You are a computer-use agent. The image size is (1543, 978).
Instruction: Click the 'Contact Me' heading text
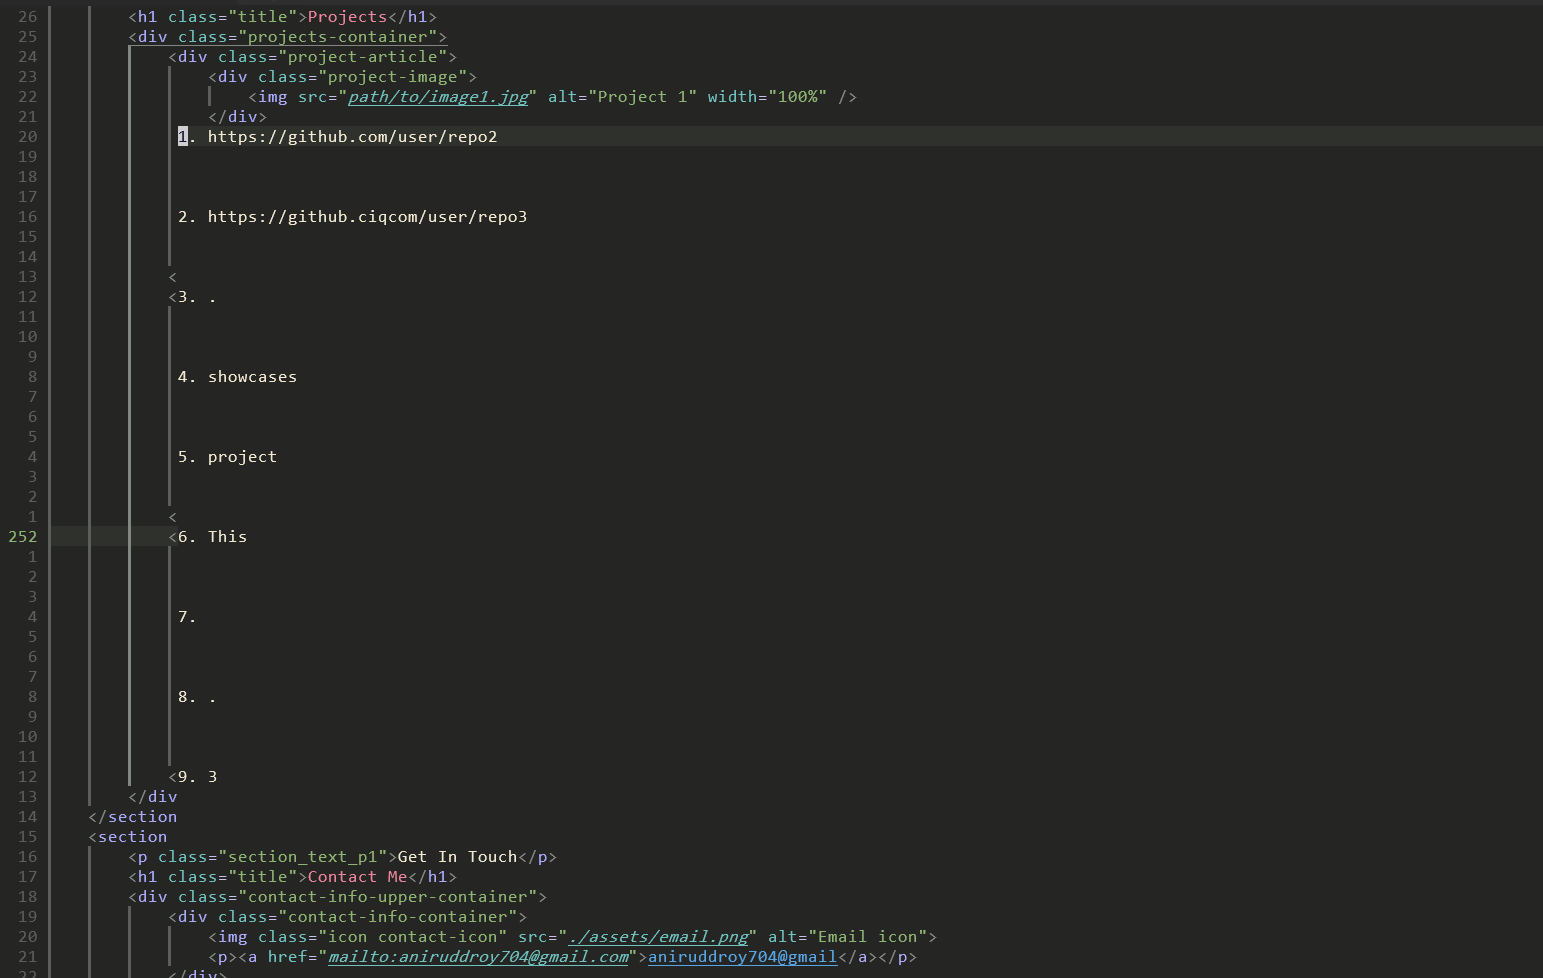(x=357, y=877)
